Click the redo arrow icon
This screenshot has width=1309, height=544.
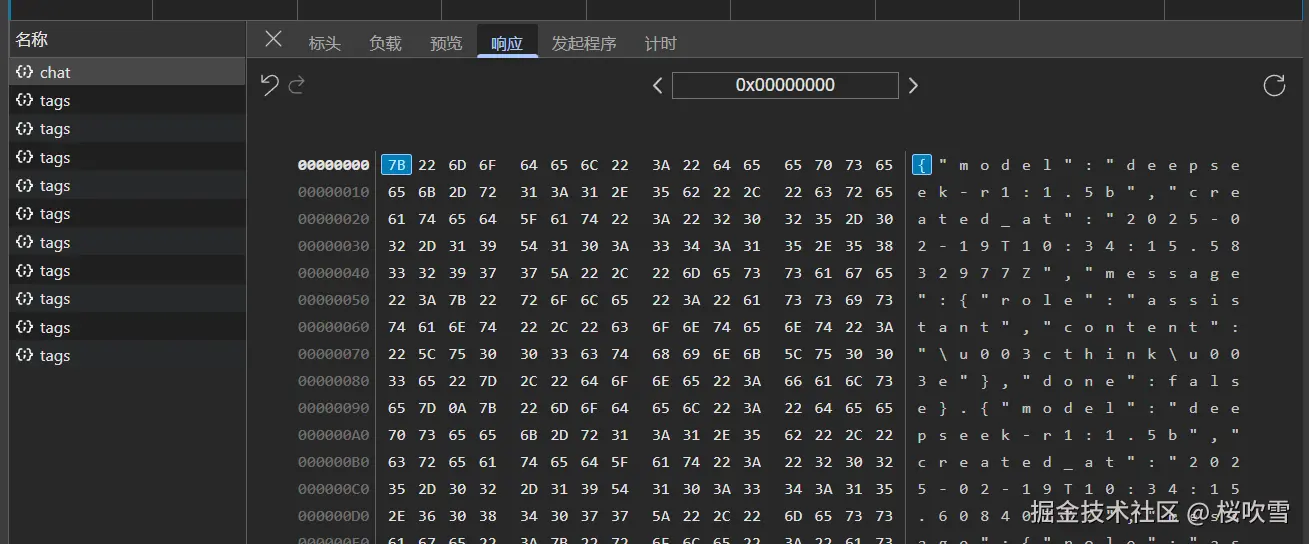[x=296, y=85]
